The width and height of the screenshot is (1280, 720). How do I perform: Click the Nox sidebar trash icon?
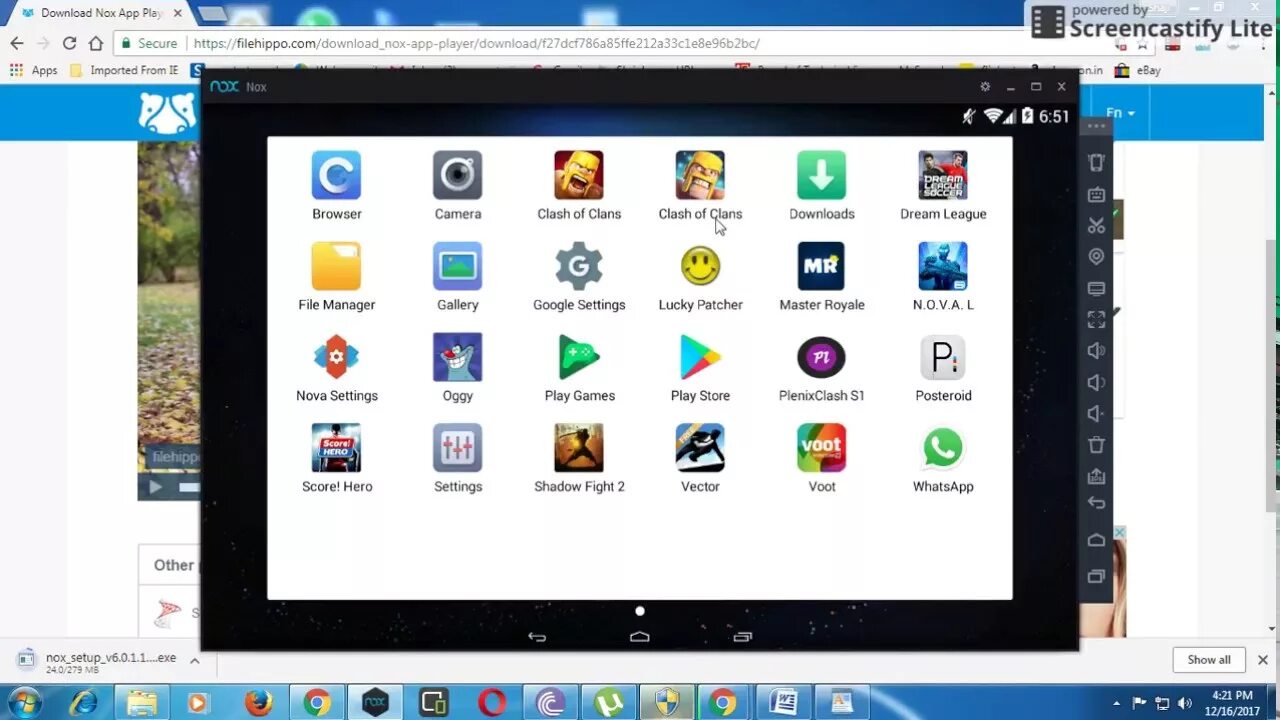point(1096,445)
